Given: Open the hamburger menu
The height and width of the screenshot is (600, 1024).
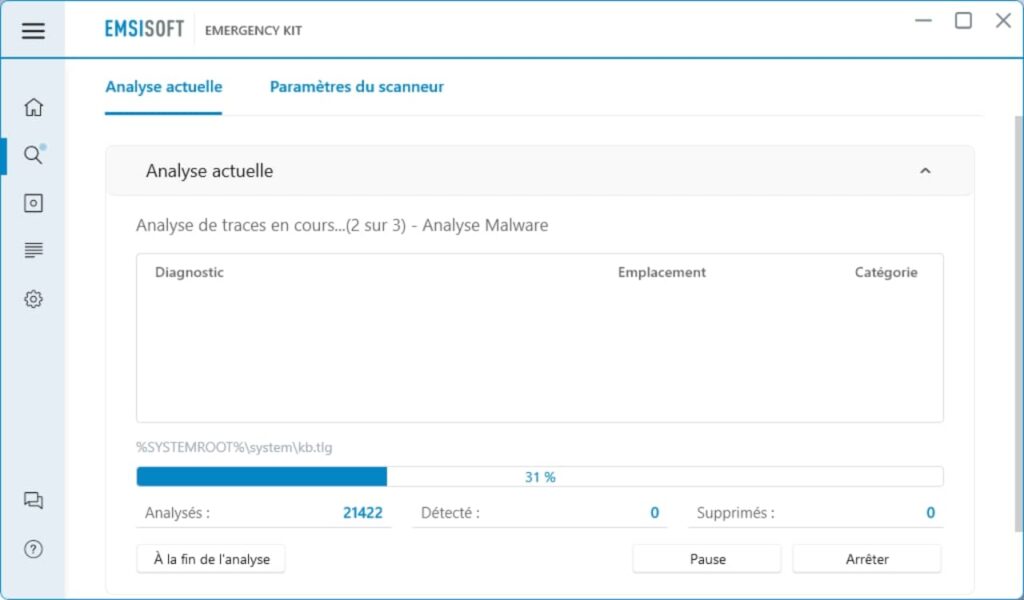Looking at the screenshot, I should (33, 30).
